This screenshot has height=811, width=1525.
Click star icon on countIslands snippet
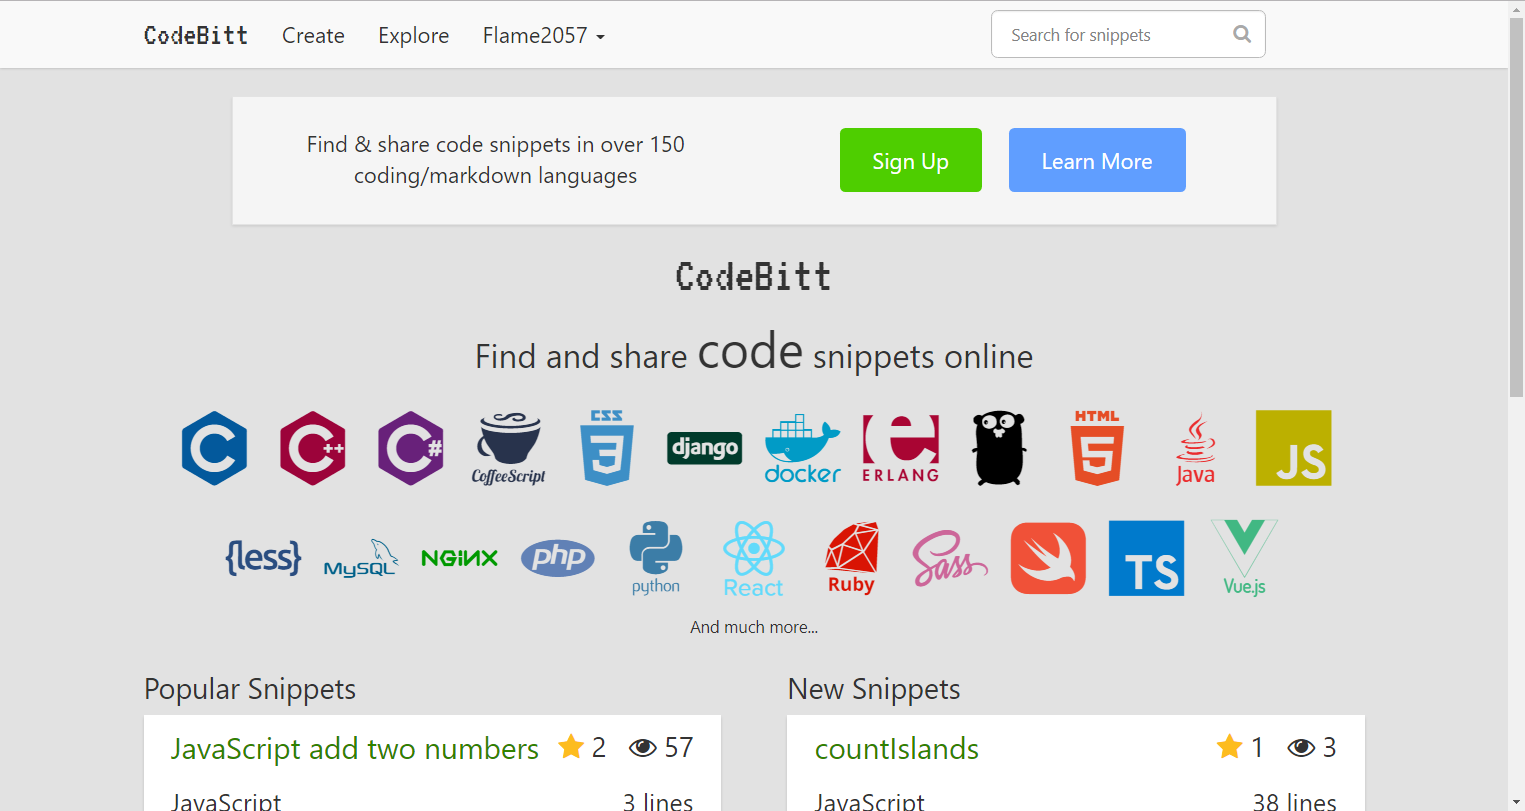tap(1229, 746)
